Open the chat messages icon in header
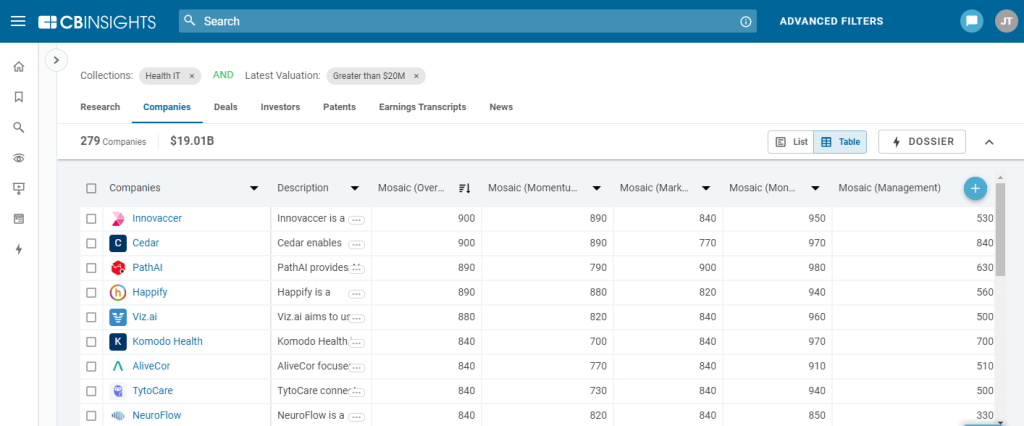Screen dimensions: 1024x426 point(971,21)
